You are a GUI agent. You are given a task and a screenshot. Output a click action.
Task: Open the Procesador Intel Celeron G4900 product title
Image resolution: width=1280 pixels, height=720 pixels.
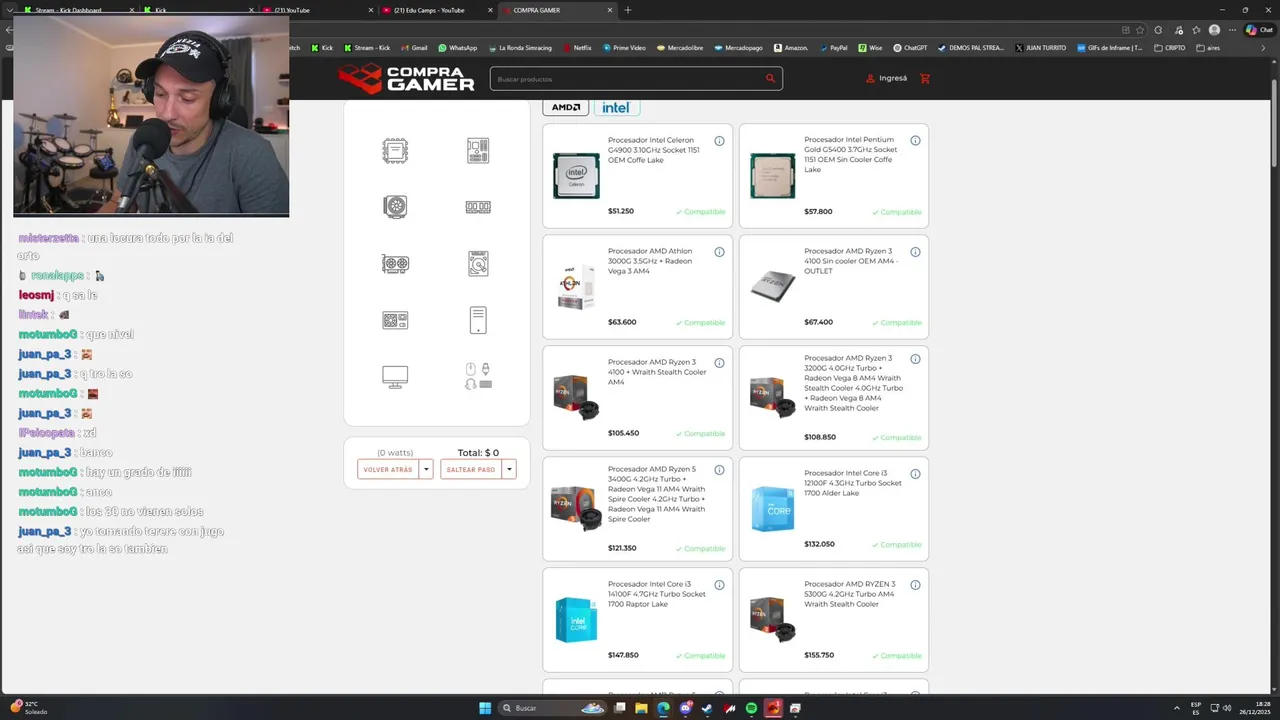(654, 150)
